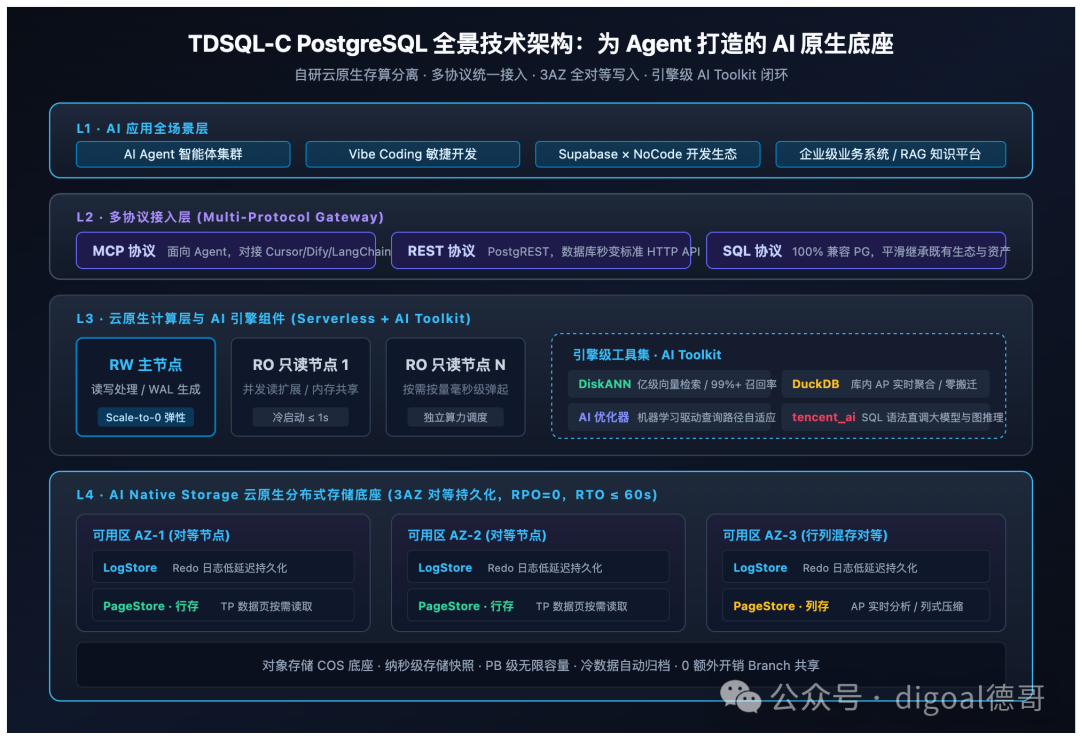This screenshot has height=741, width=1080.
Task: Click the L3 云原生计算层 heading
Action: point(273,318)
